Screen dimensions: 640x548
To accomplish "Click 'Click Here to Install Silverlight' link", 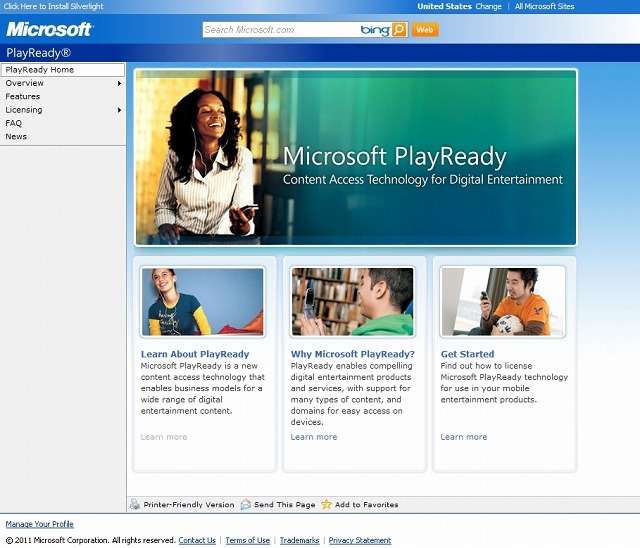I will pos(53,6).
